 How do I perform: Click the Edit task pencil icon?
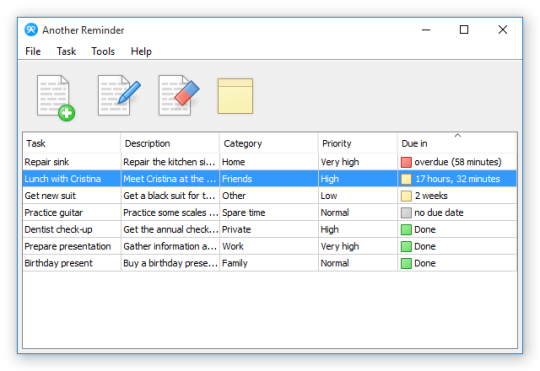pyautogui.click(x=119, y=95)
